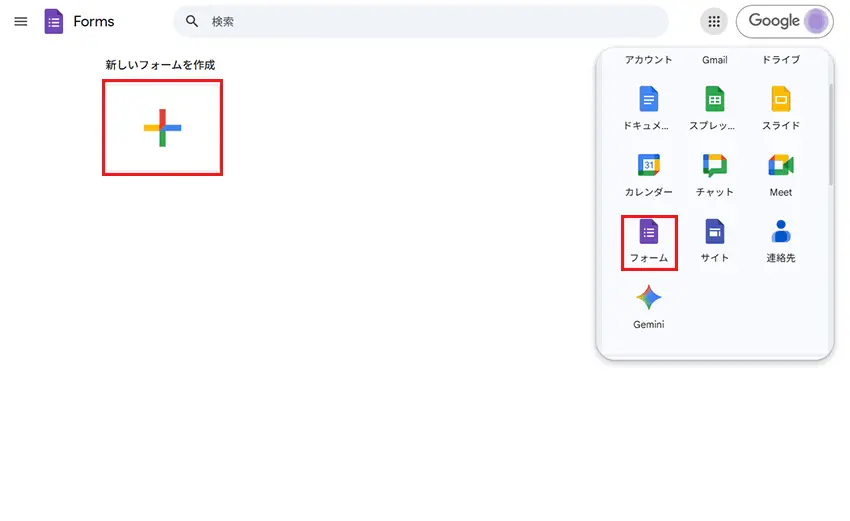The height and width of the screenshot is (521, 850).
Task: Click the Gmail label in apps panel
Action: tap(714, 60)
